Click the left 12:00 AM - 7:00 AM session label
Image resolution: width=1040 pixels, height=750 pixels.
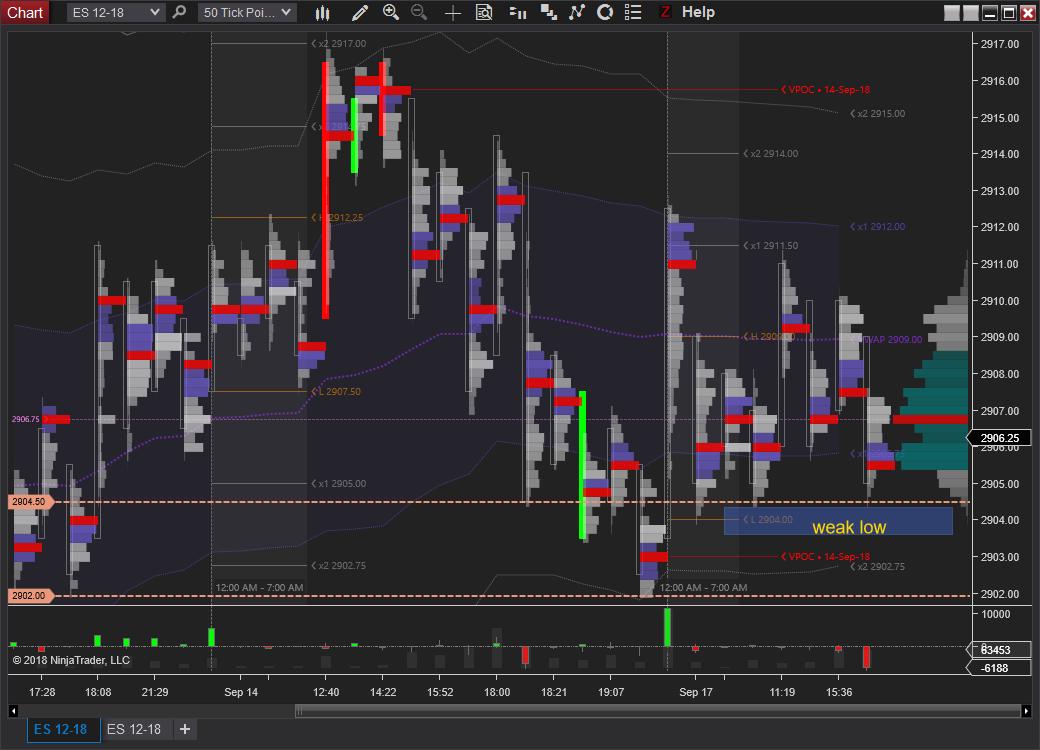coord(259,588)
